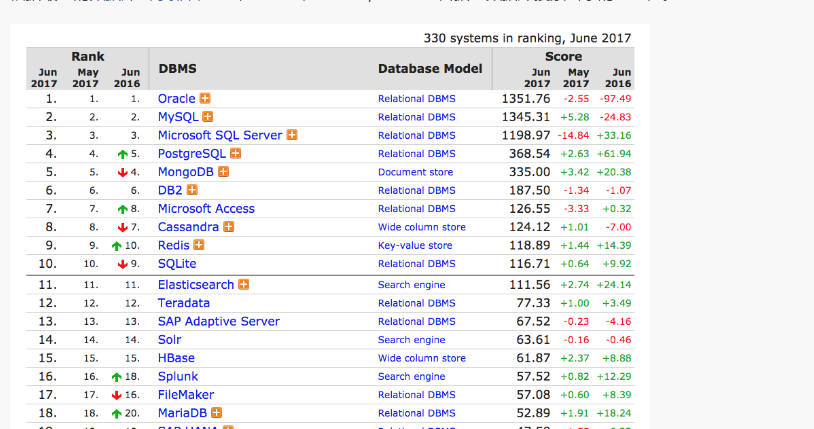The image size is (814, 429).
Task: Open the FileMaker link
Action: tap(186, 395)
